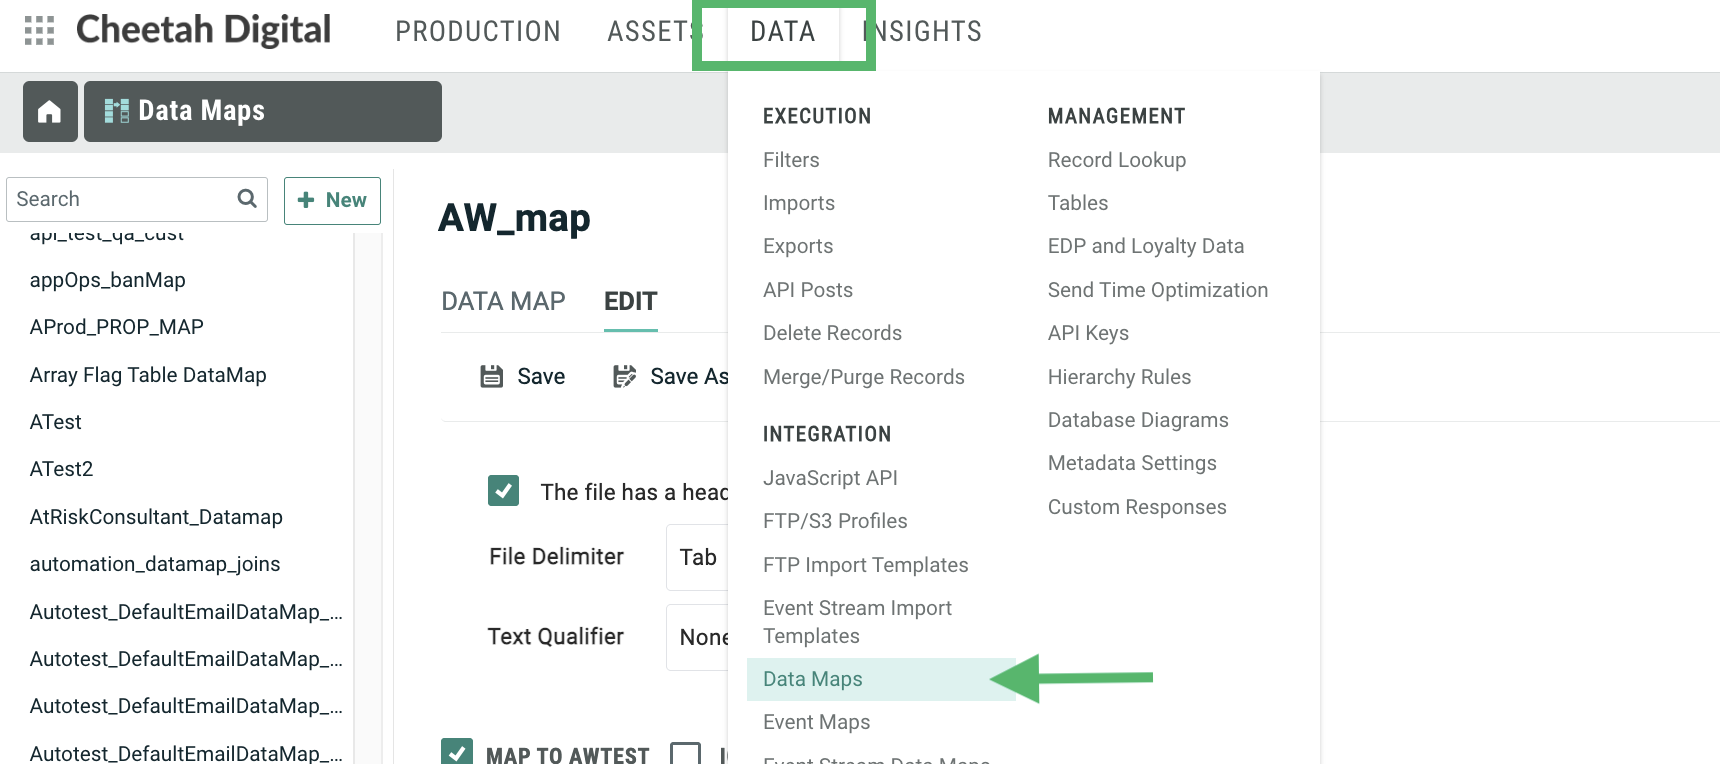Image resolution: width=1720 pixels, height=764 pixels.
Task: Click the plus icon on New button
Action: (306, 200)
